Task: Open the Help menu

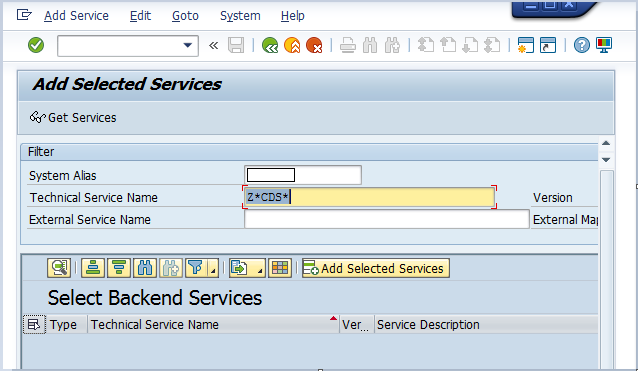Action: (x=293, y=16)
